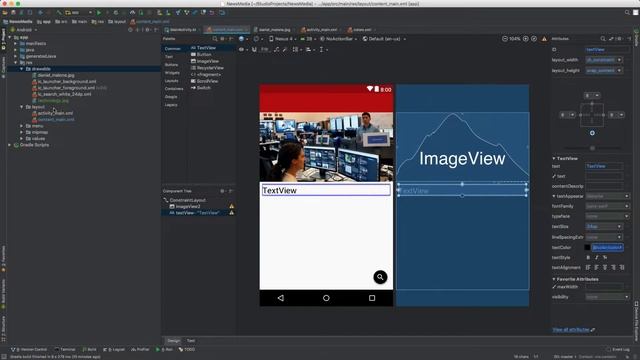Infer constraints with the magic wand icon
640x360 pixels.
(285, 49)
